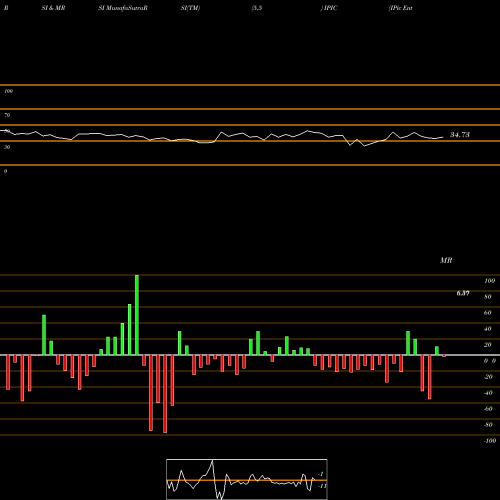Click the MR axis label -20
500x500 pixels.
pyautogui.click(x=488, y=377)
